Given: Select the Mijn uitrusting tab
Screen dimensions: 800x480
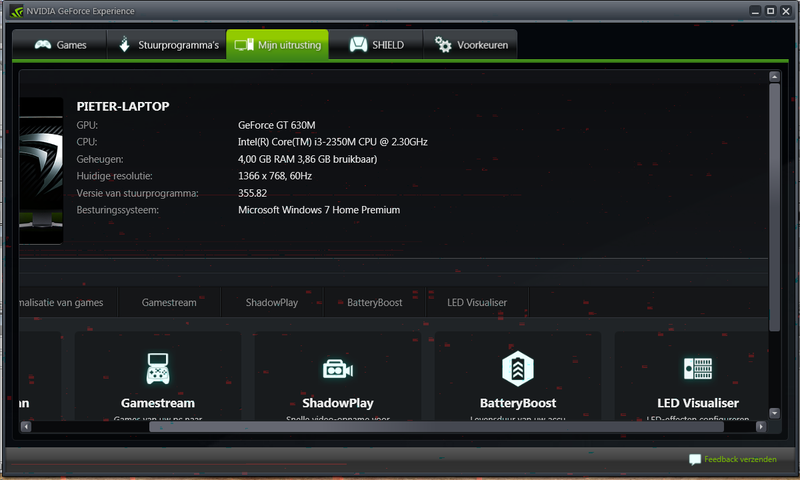Looking at the screenshot, I should [x=278, y=45].
